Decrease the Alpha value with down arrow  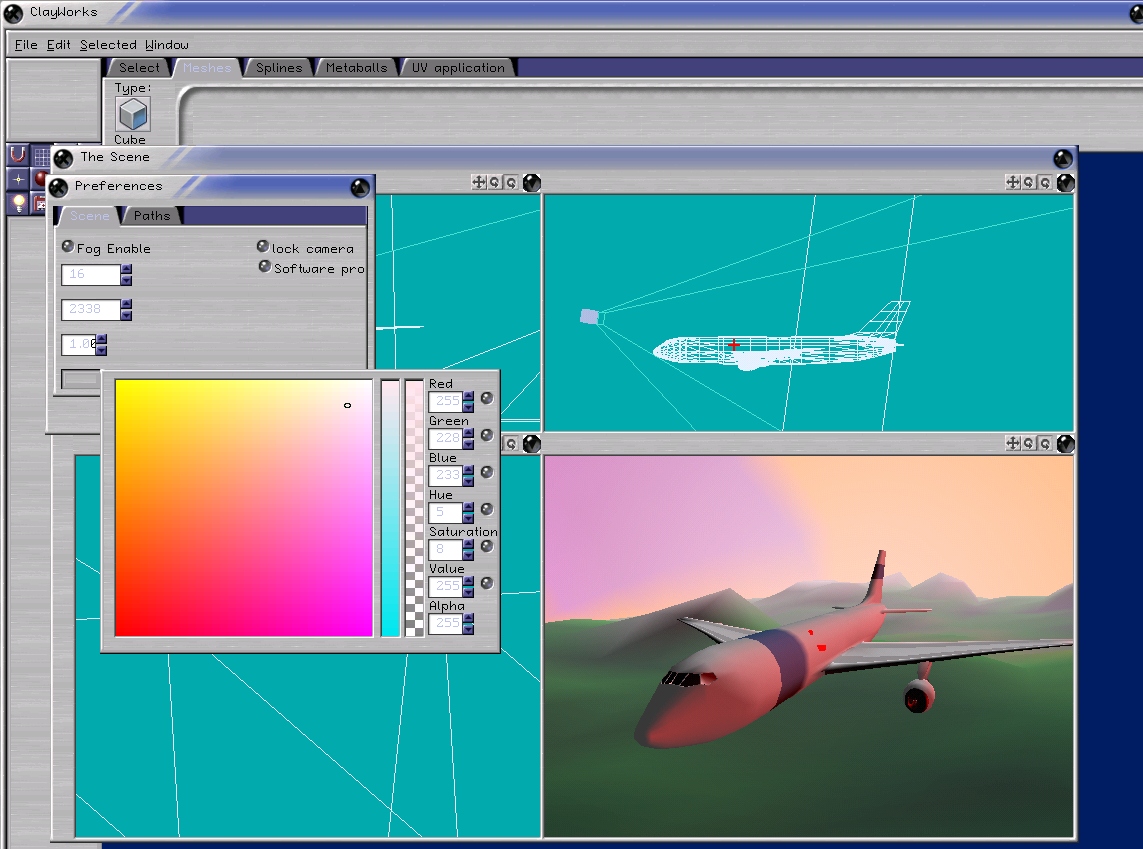pyautogui.click(x=468, y=629)
